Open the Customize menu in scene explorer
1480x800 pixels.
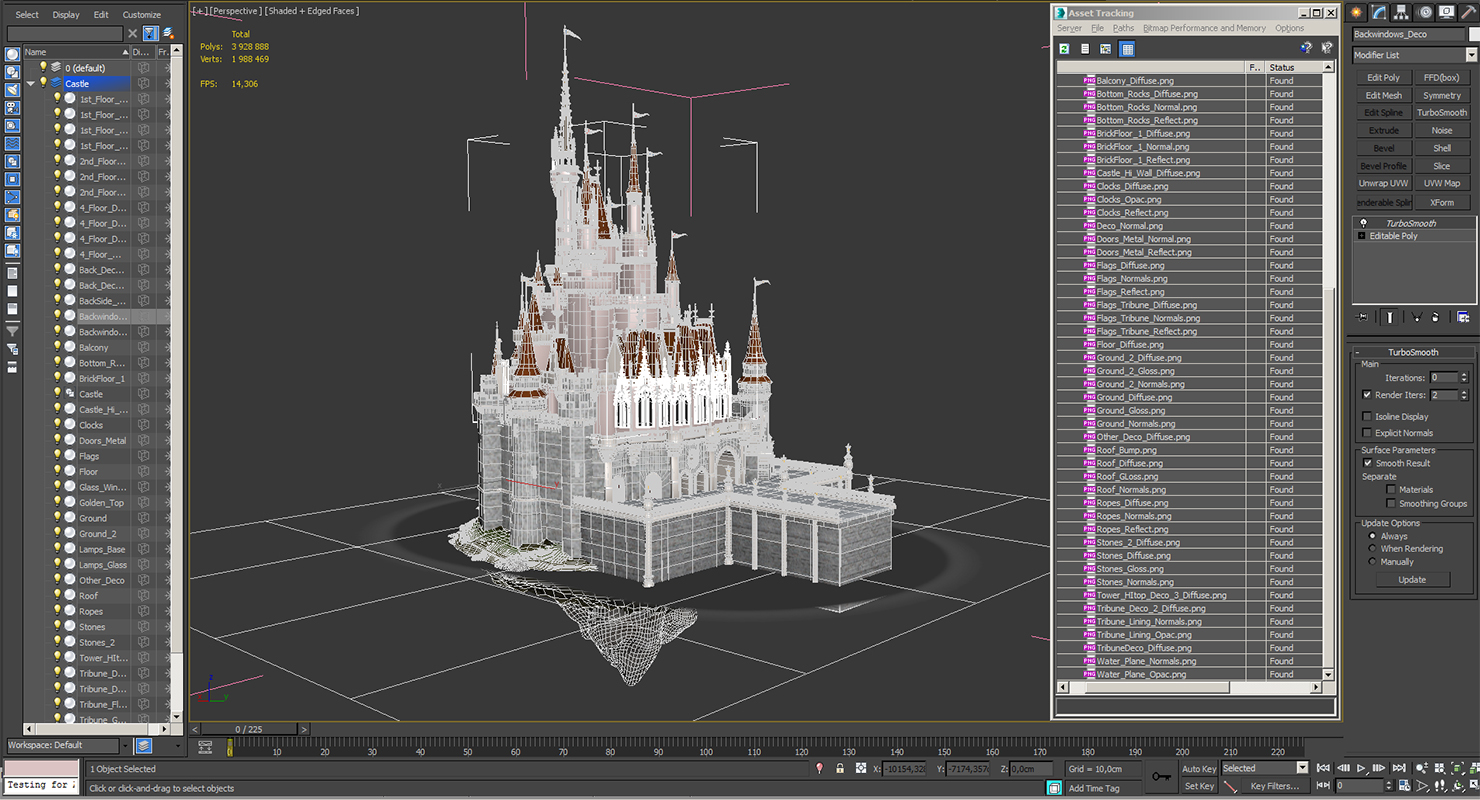click(141, 15)
